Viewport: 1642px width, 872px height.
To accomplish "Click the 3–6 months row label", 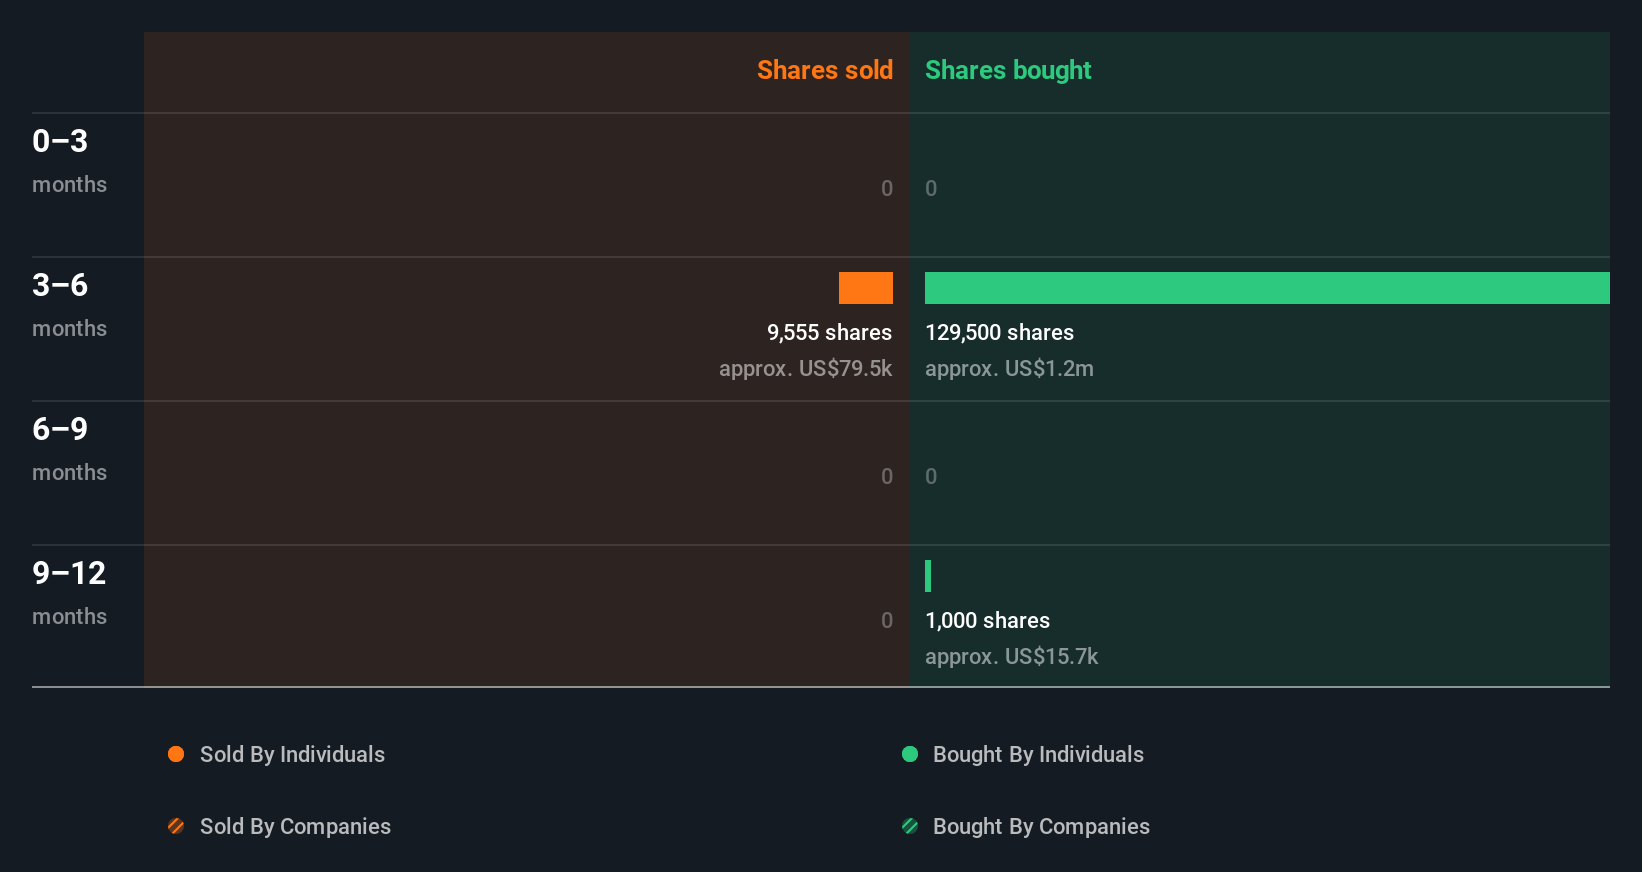I will (69, 305).
